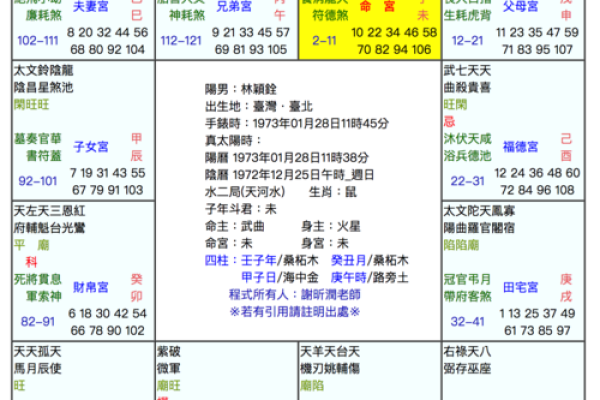Click the 102–111 decade range

coord(38,41)
